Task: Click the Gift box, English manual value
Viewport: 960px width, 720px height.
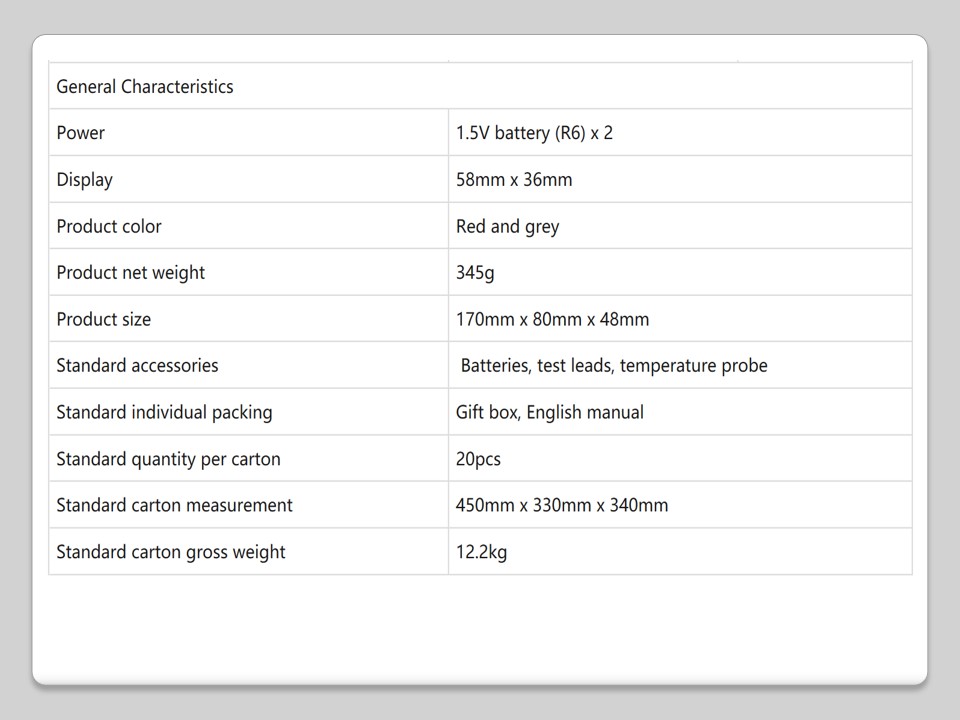Action: pos(550,412)
